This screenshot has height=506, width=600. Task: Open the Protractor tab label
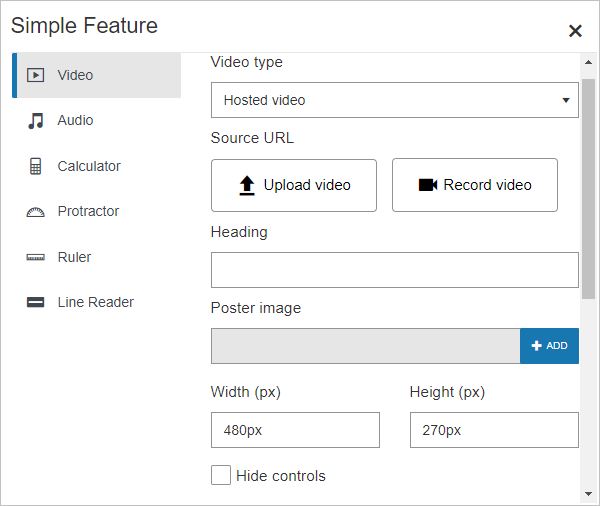coord(88,212)
